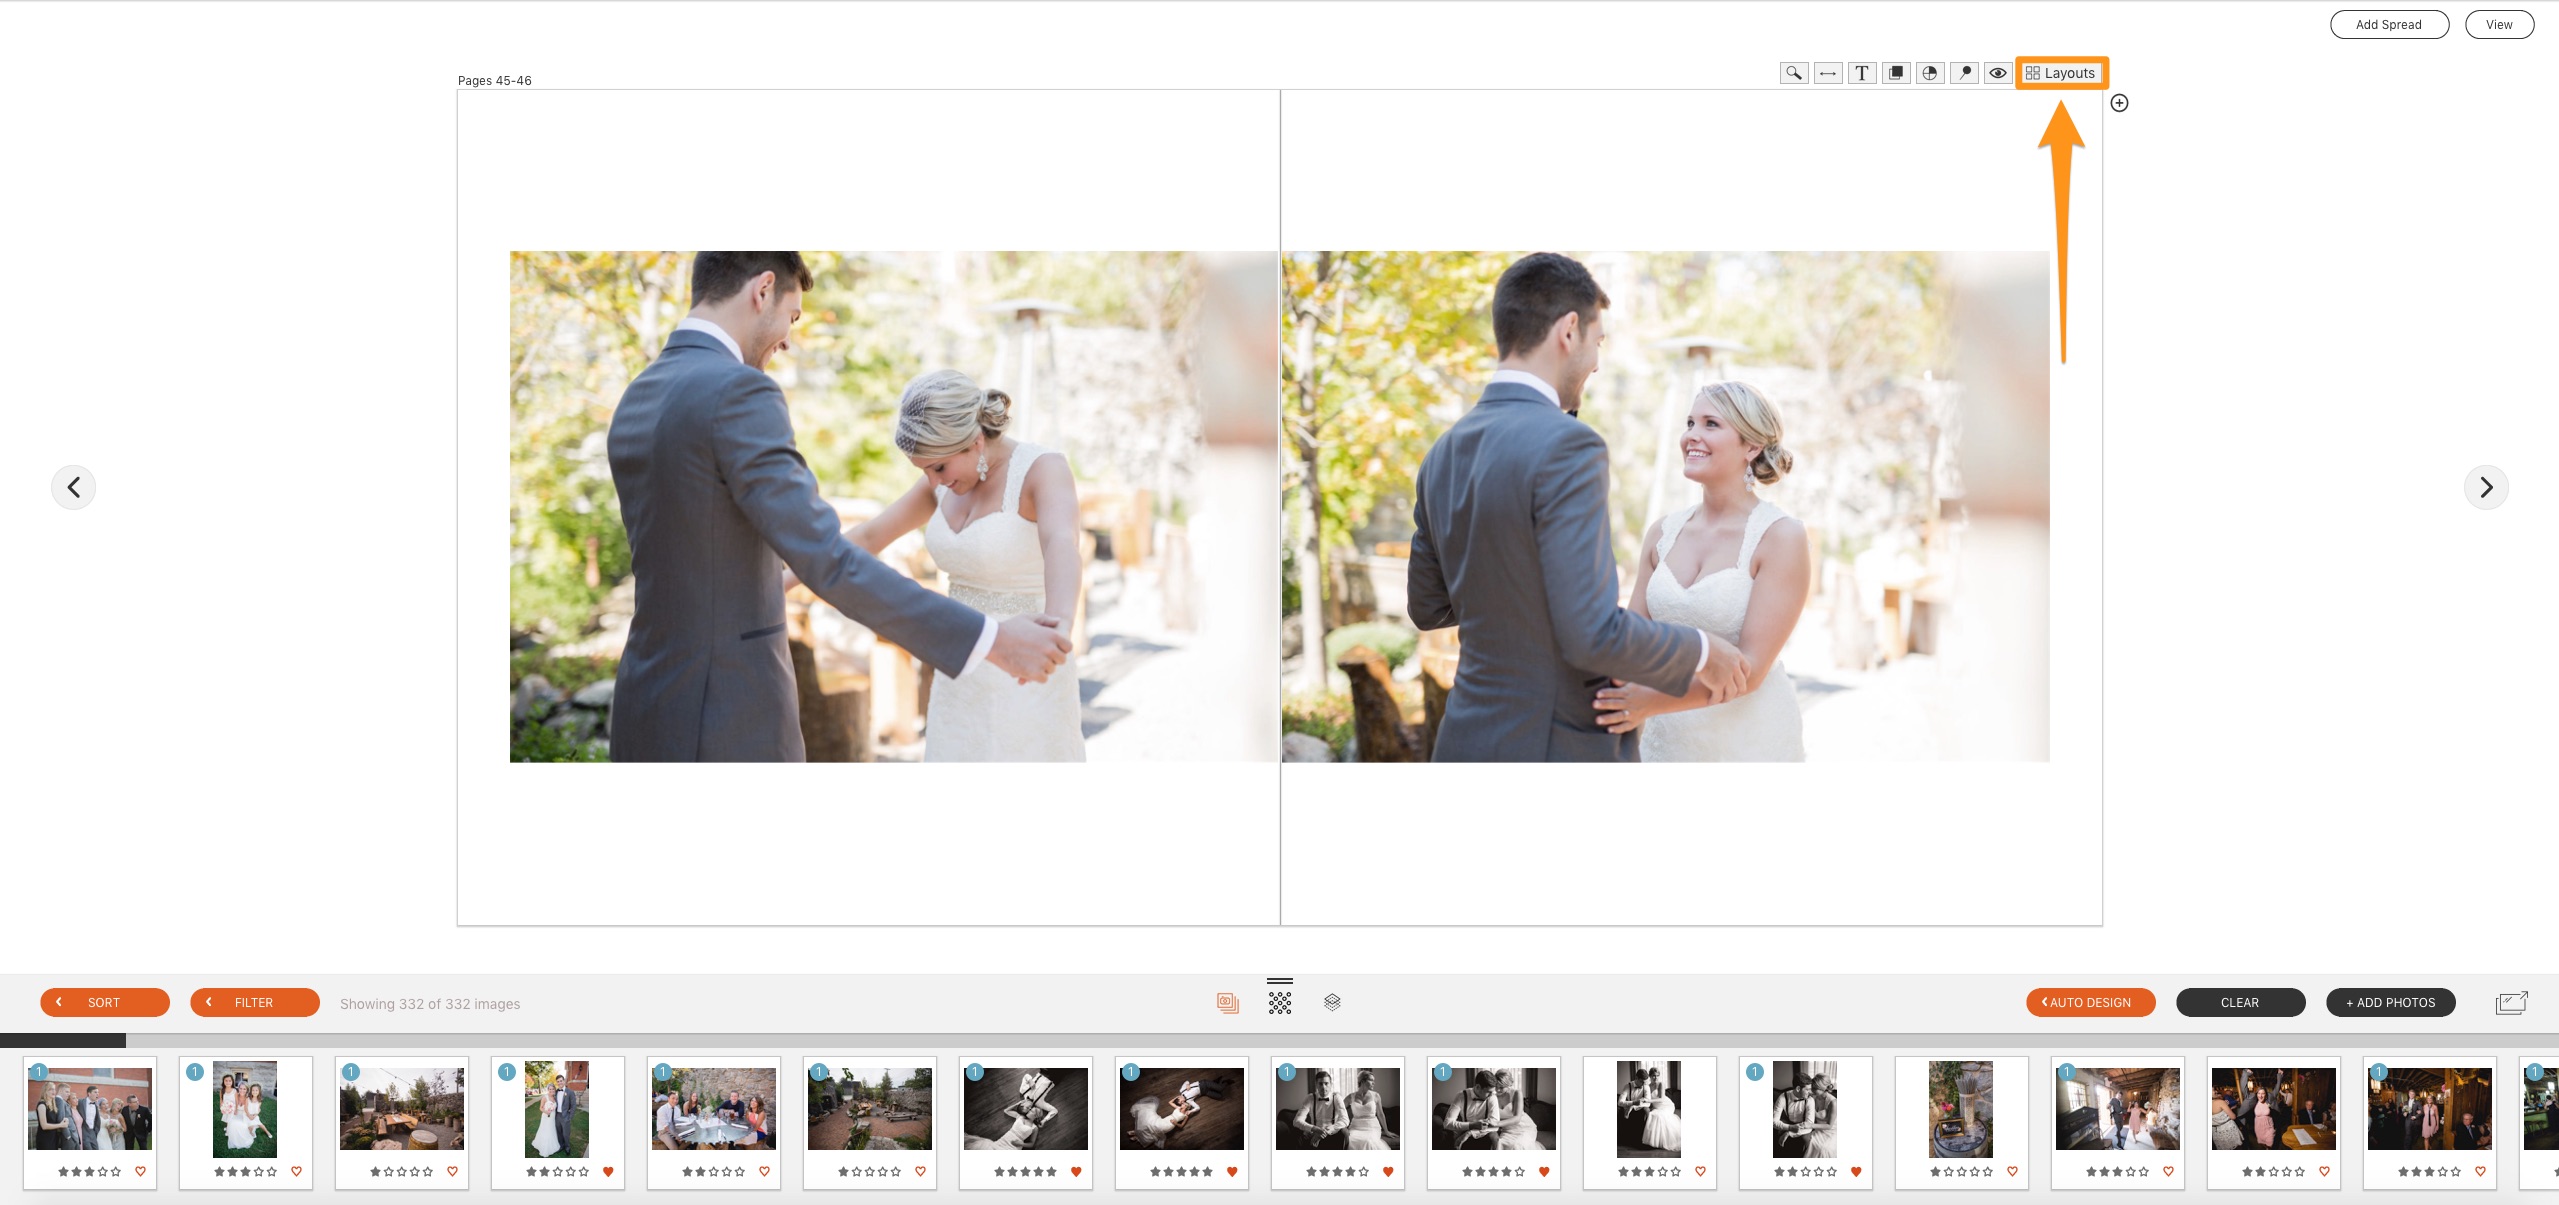The width and height of the screenshot is (2559, 1205).
Task: Select the barn interior wedding party thumbnail
Action: [x=2118, y=1109]
